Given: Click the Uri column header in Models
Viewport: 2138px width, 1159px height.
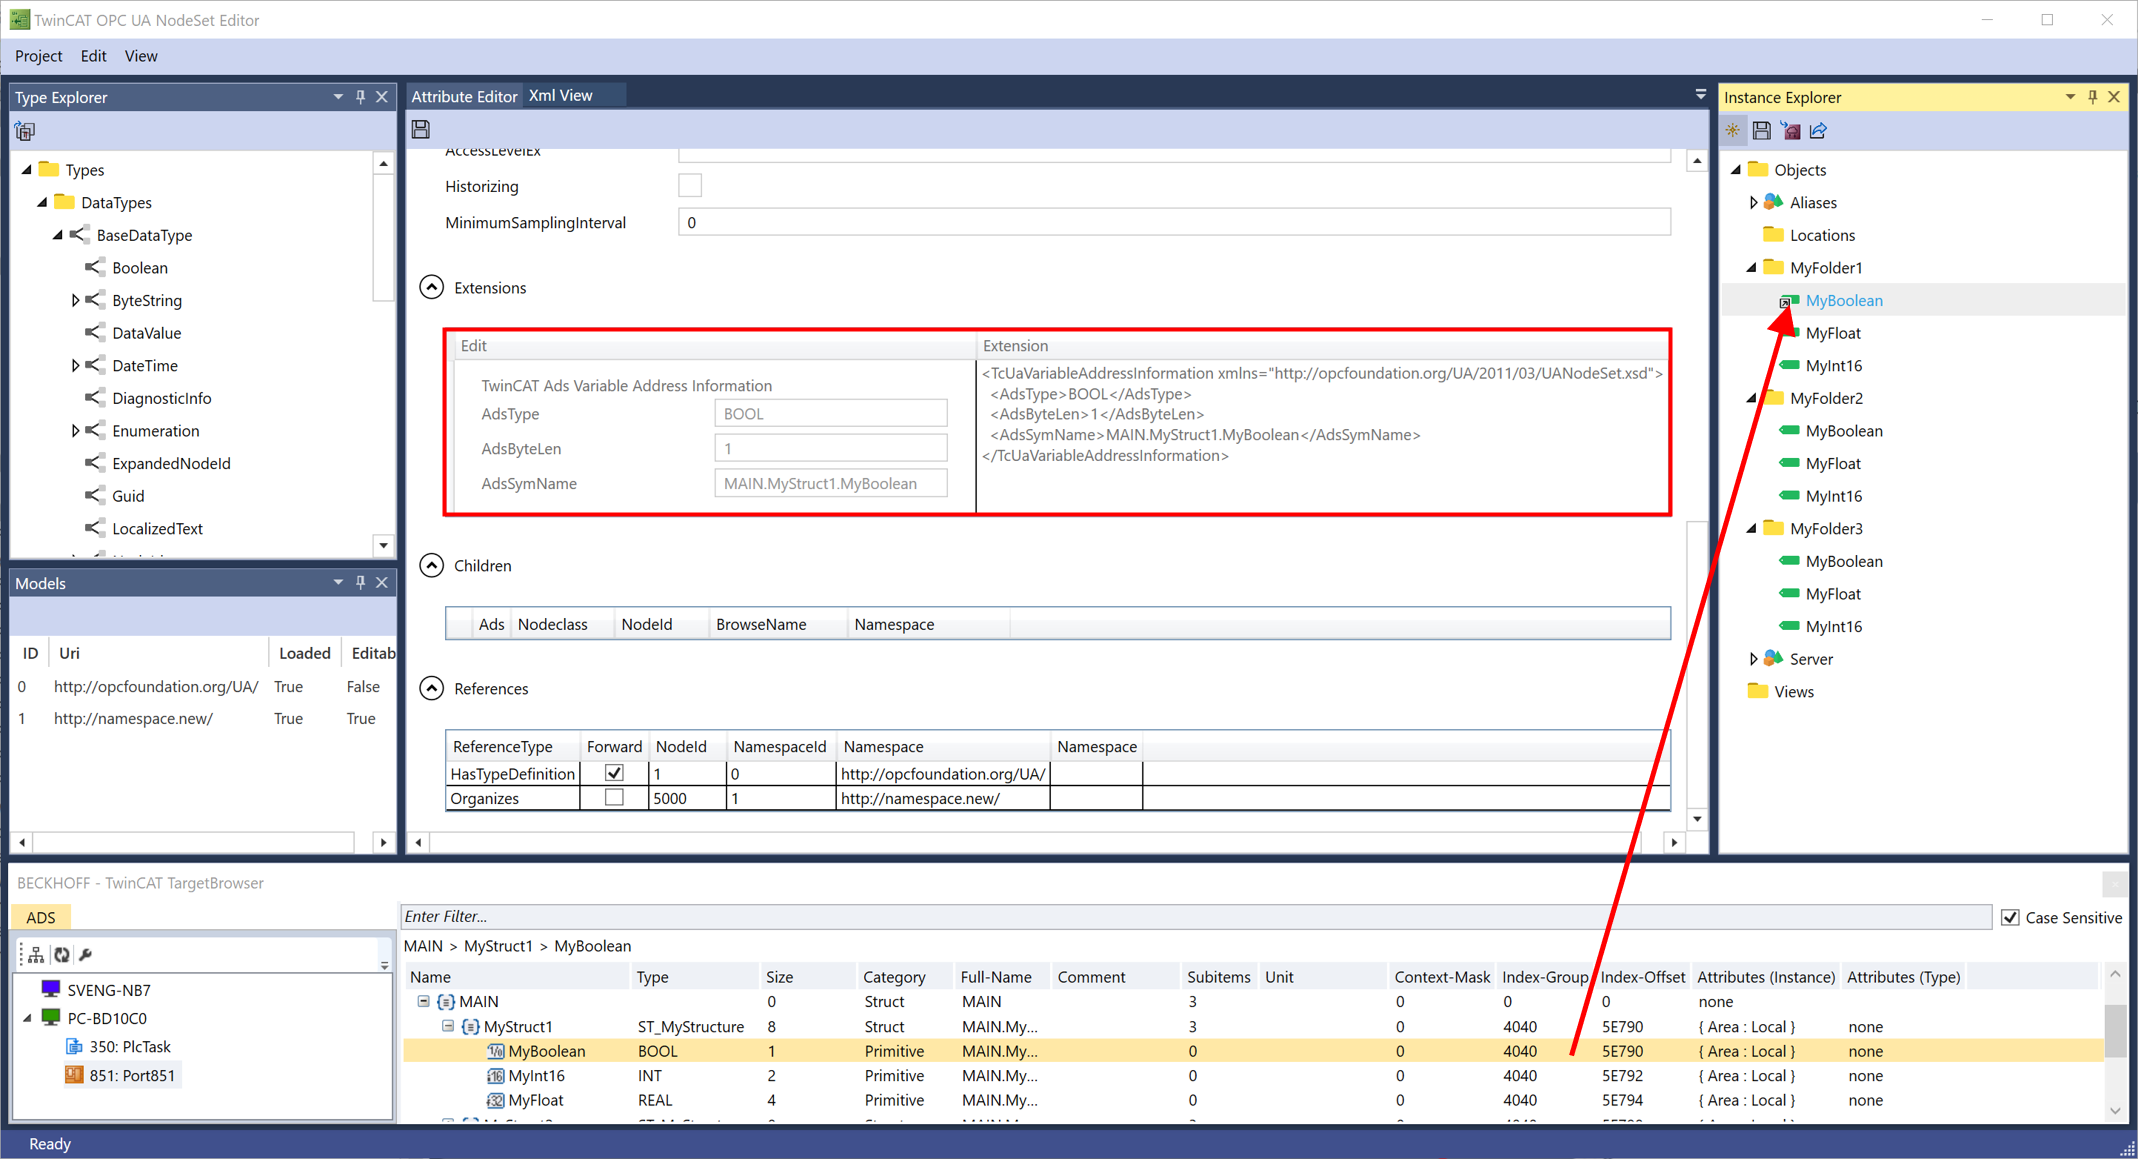Looking at the screenshot, I should 159,653.
